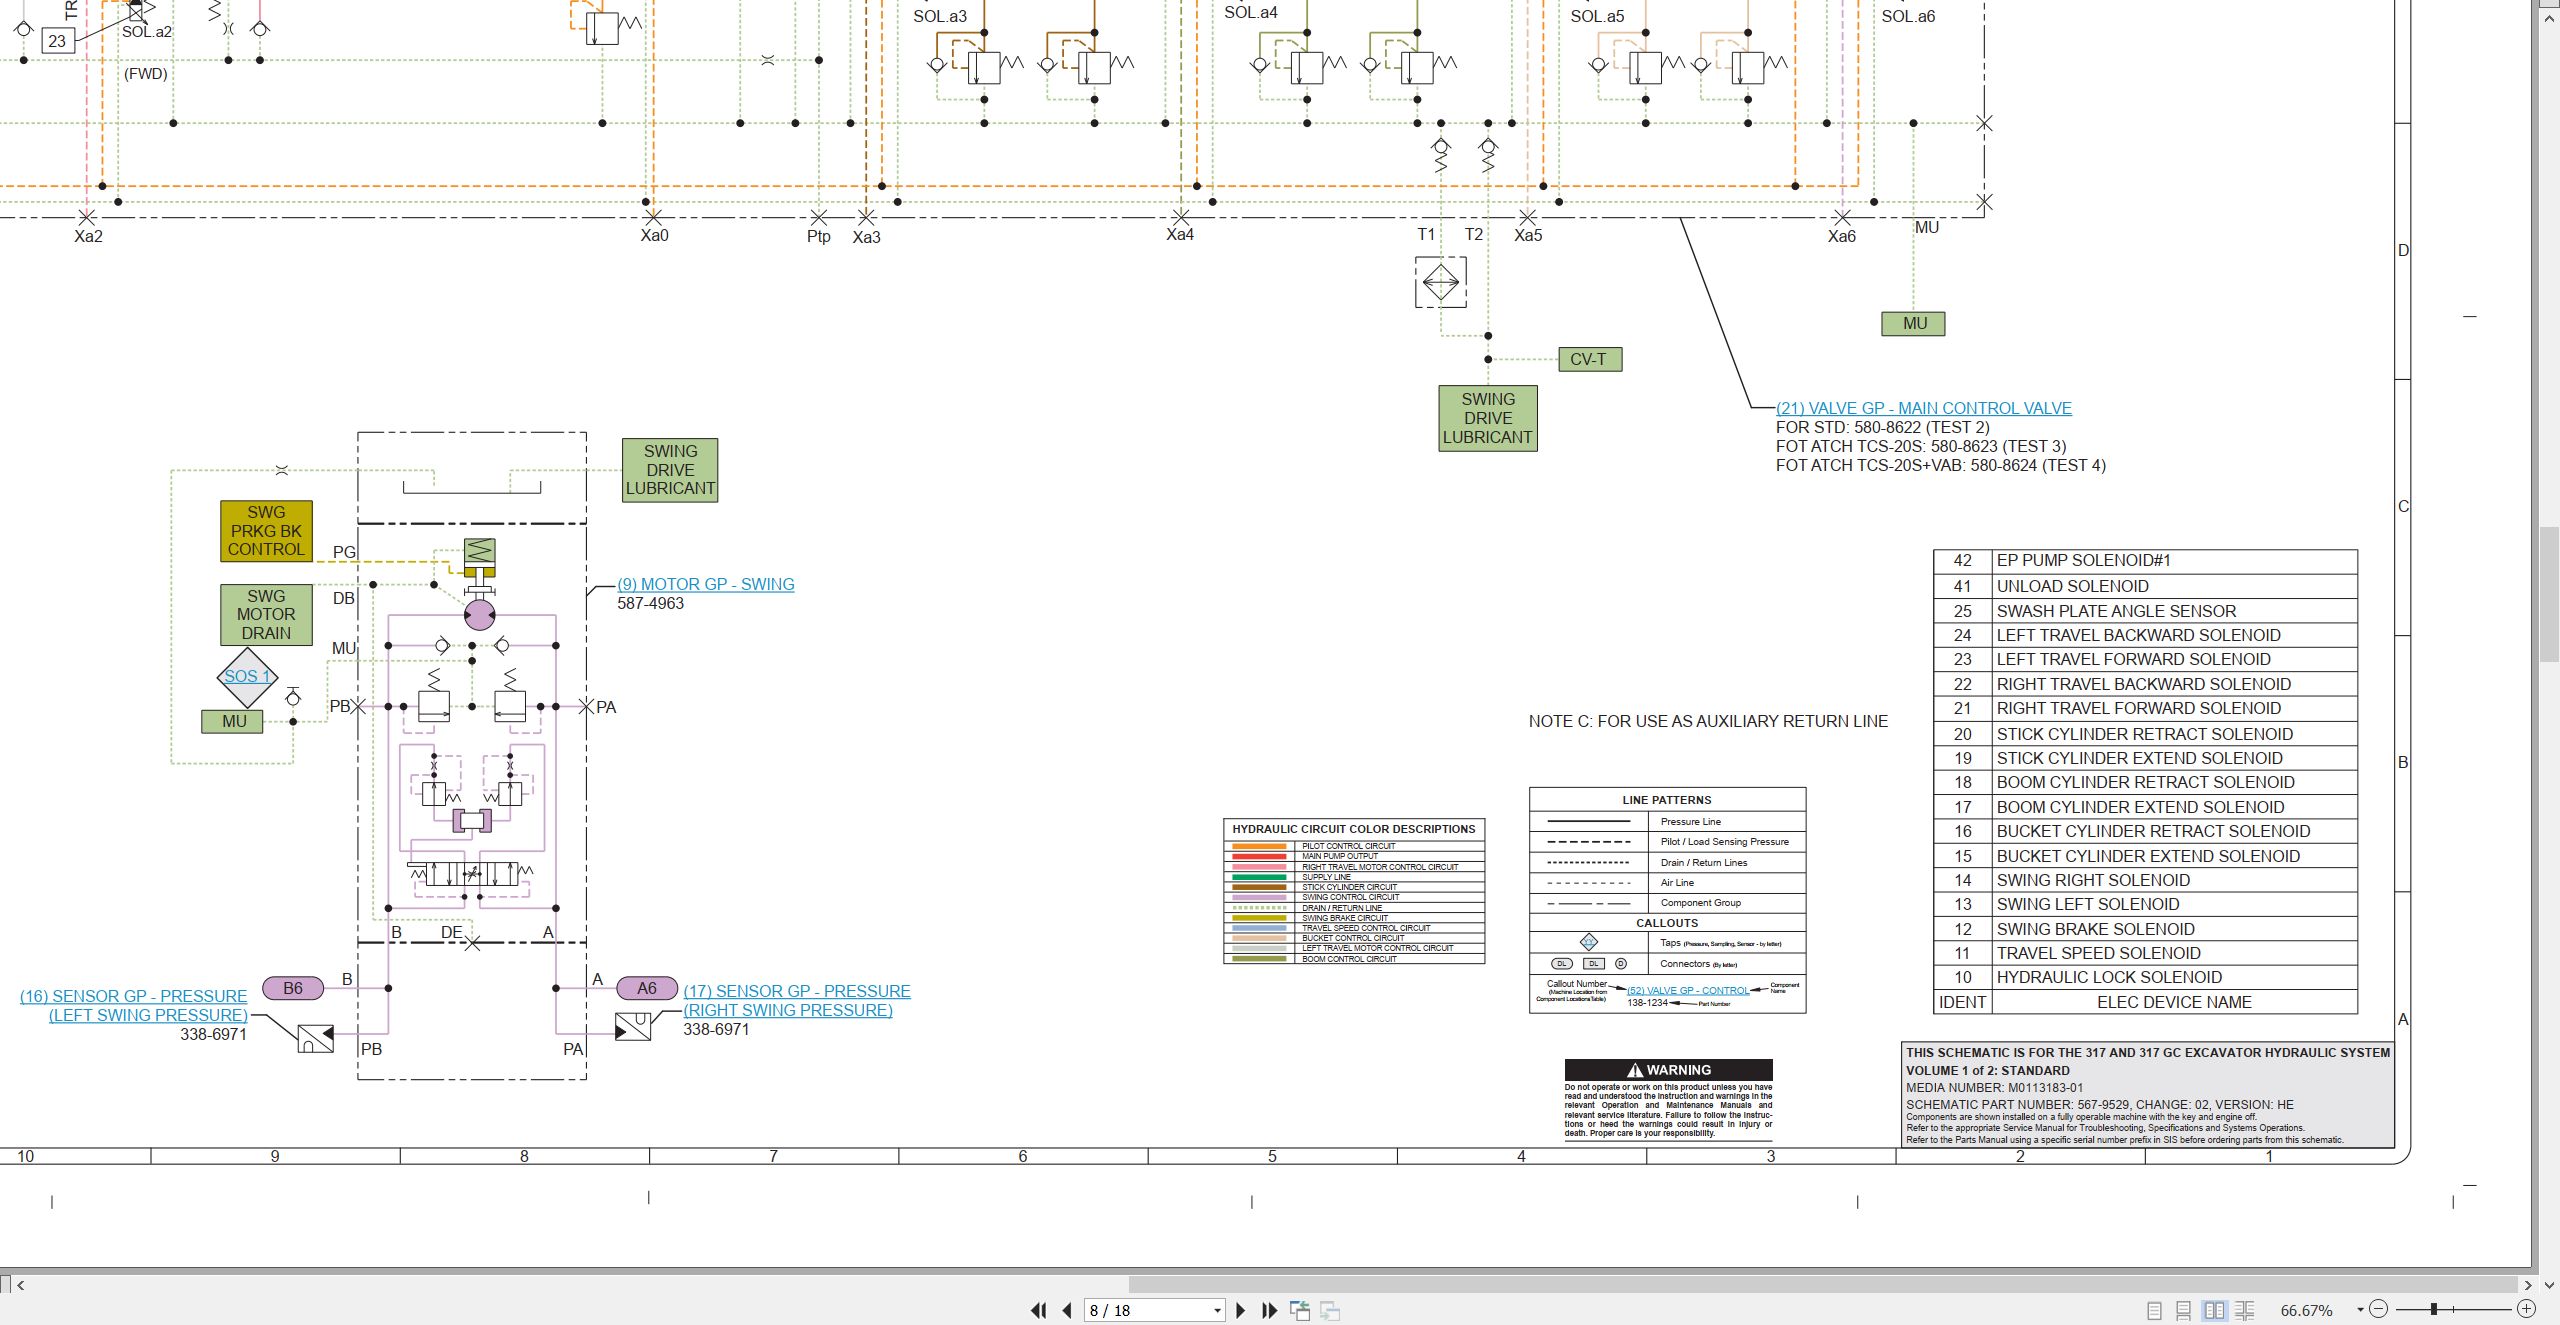
Task: Click the zoom in plus icon
Action: pos(2526,1309)
